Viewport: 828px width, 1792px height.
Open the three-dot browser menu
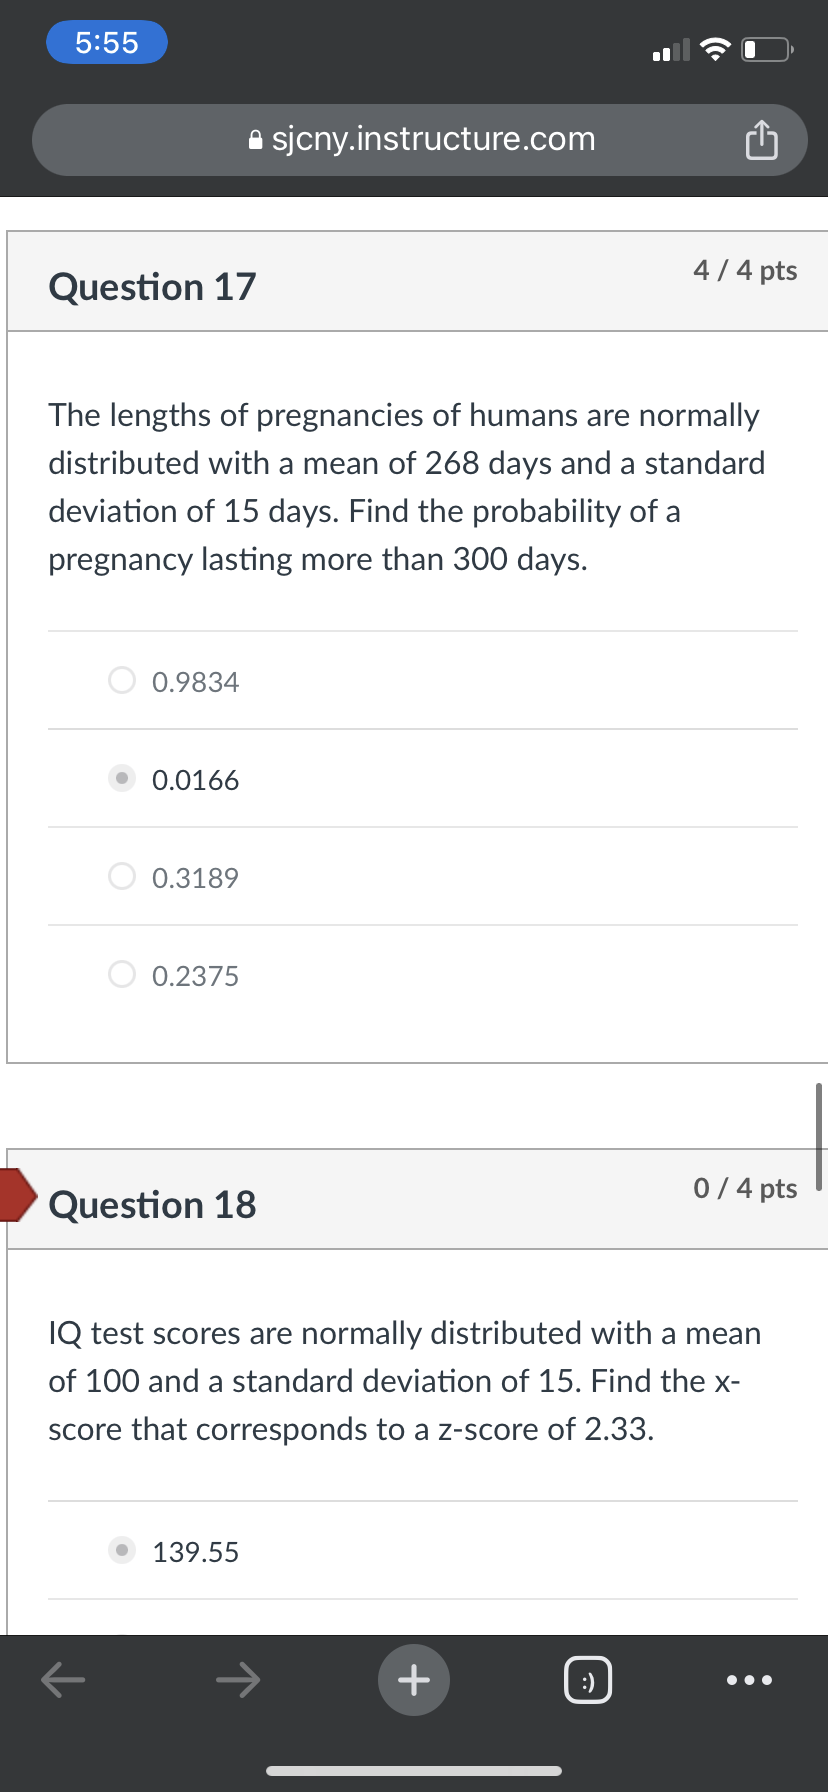(x=749, y=1680)
